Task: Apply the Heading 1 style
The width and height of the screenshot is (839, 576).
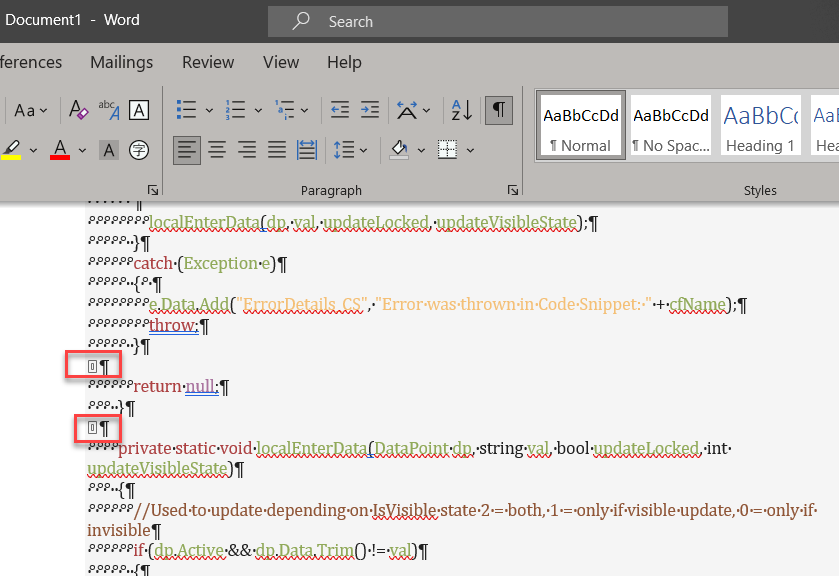Action: pyautogui.click(x=760, y=124)
